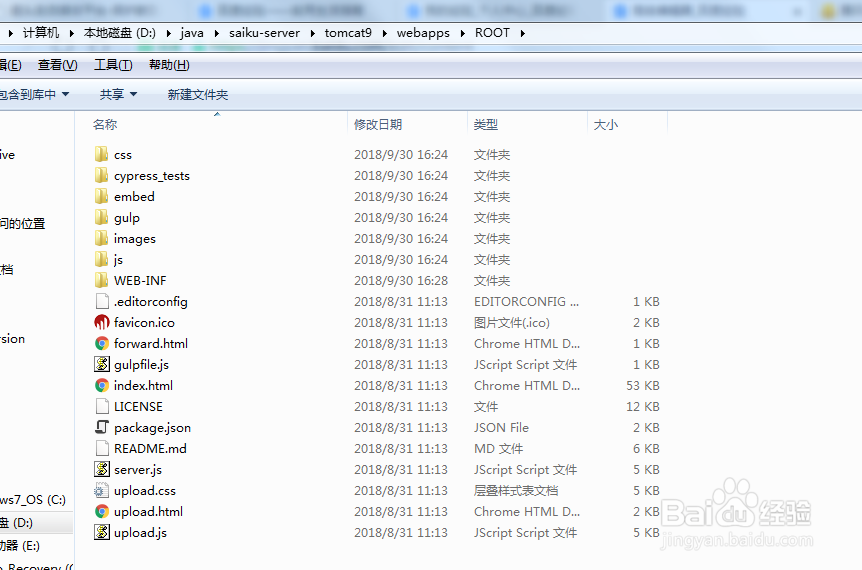The width and height of the screenshot is (862, 570).
Task: Expand the arrow after saiku-server breadcrumb
Action: 312,33
